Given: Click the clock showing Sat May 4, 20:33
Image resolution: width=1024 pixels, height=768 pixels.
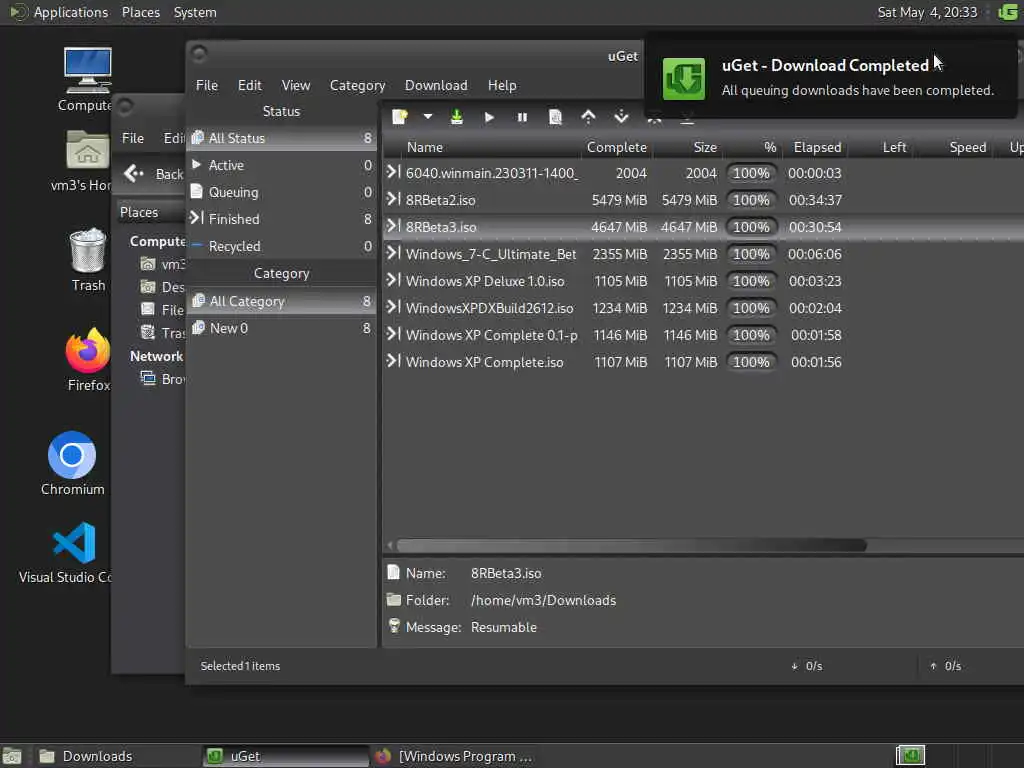Looking at the screenshot, I should (x=927, y=12).
